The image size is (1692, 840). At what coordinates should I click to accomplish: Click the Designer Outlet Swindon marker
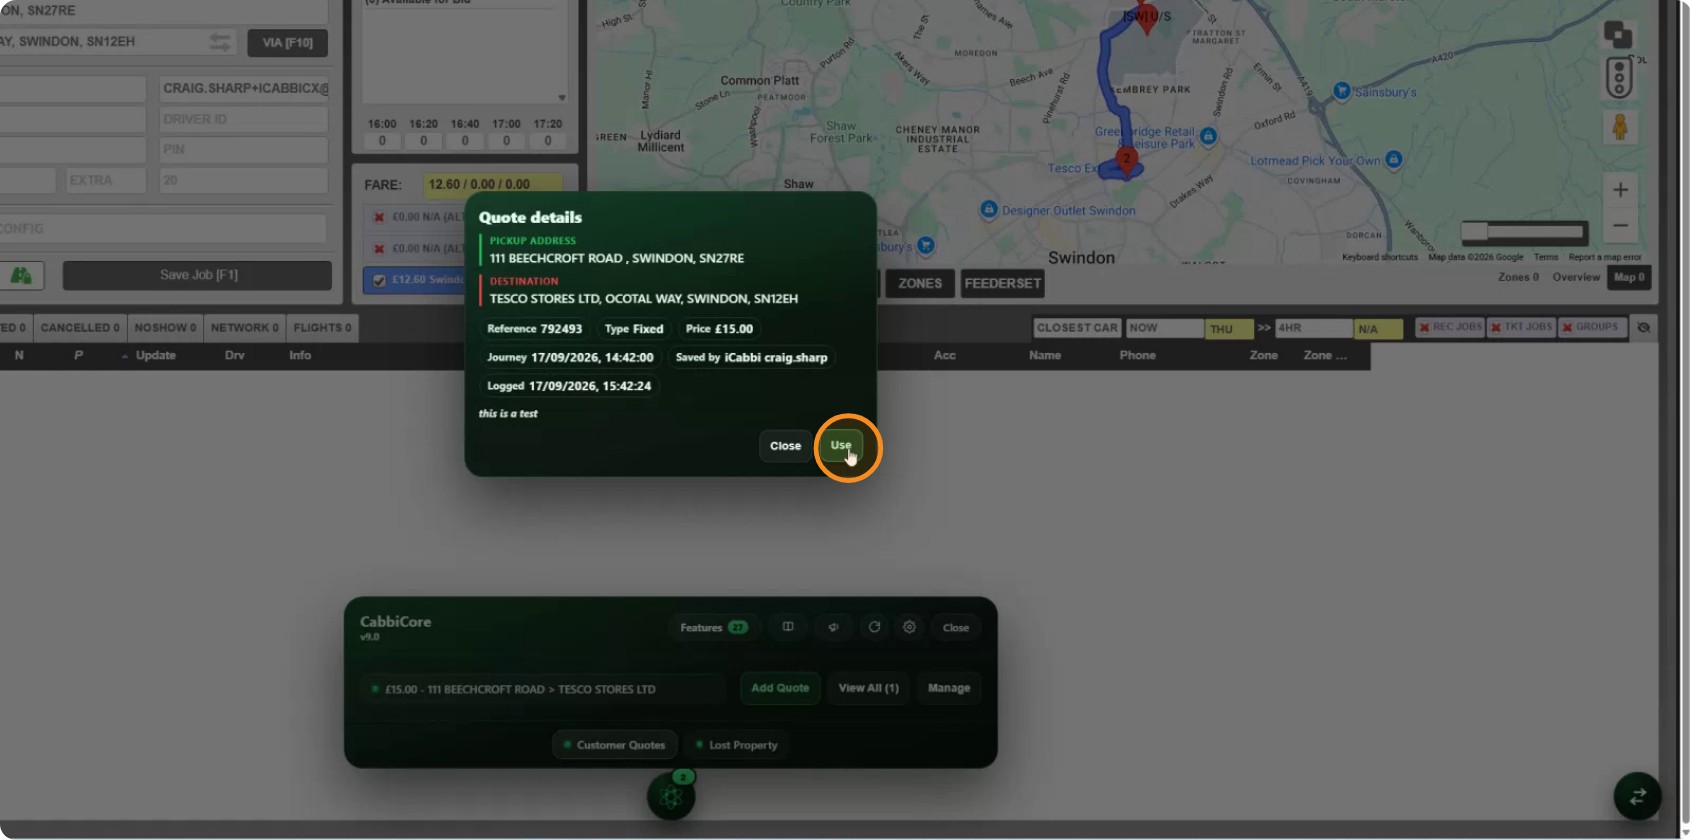989,209
